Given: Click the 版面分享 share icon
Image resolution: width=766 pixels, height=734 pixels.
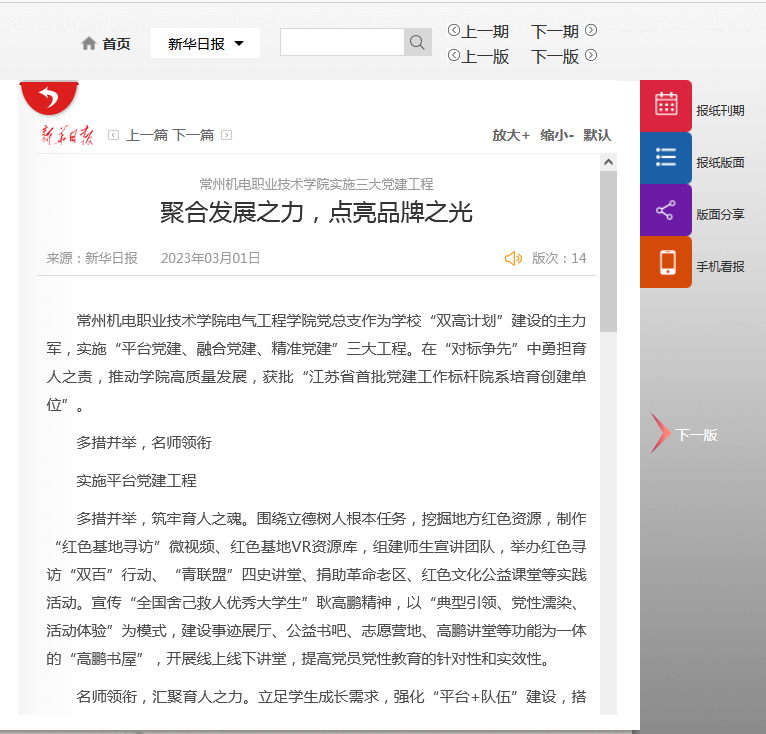Looking at the screenshot, I should pos(666,210).
